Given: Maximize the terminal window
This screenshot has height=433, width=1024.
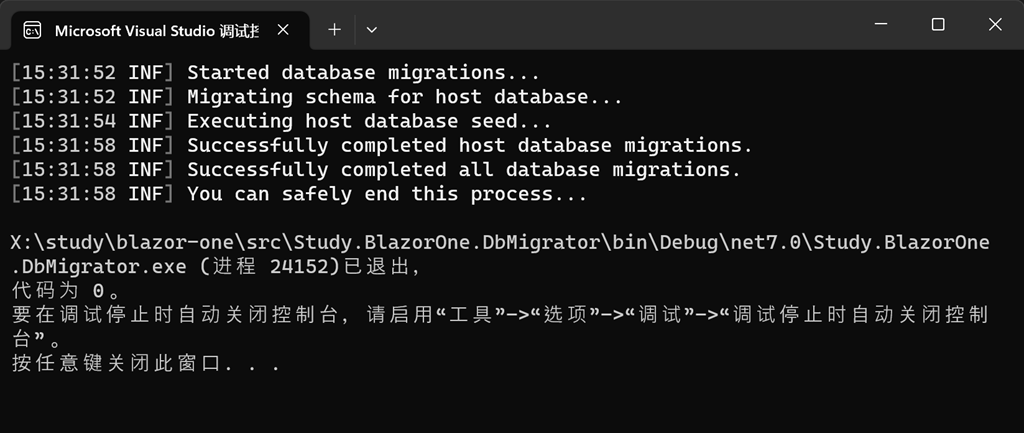Looking at the screenshot, I should point(938,25).
